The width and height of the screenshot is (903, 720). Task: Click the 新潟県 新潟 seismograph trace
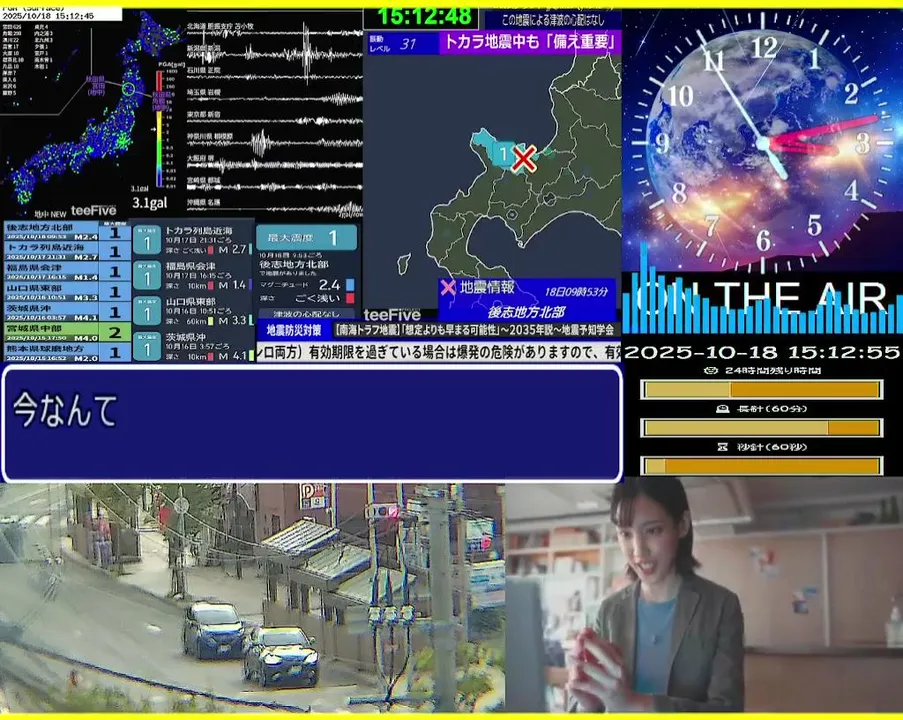point(275,55)
